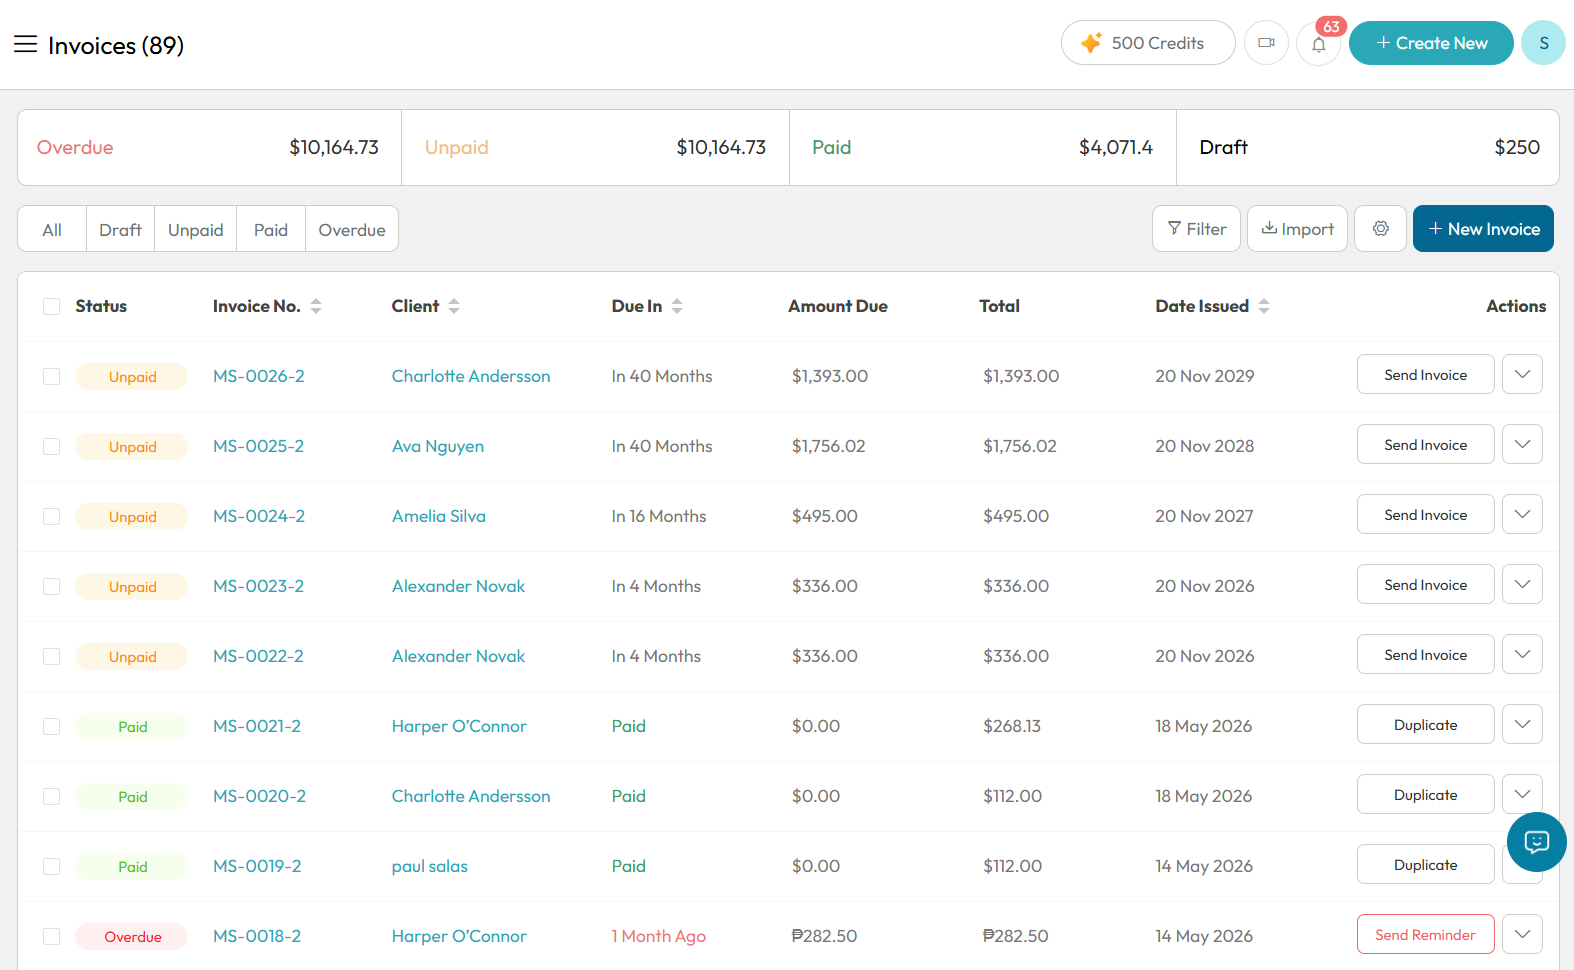This screenshot has width=1574, height=970.
Task: Click the Overdue summary card
Action: [x=209, y=147]
